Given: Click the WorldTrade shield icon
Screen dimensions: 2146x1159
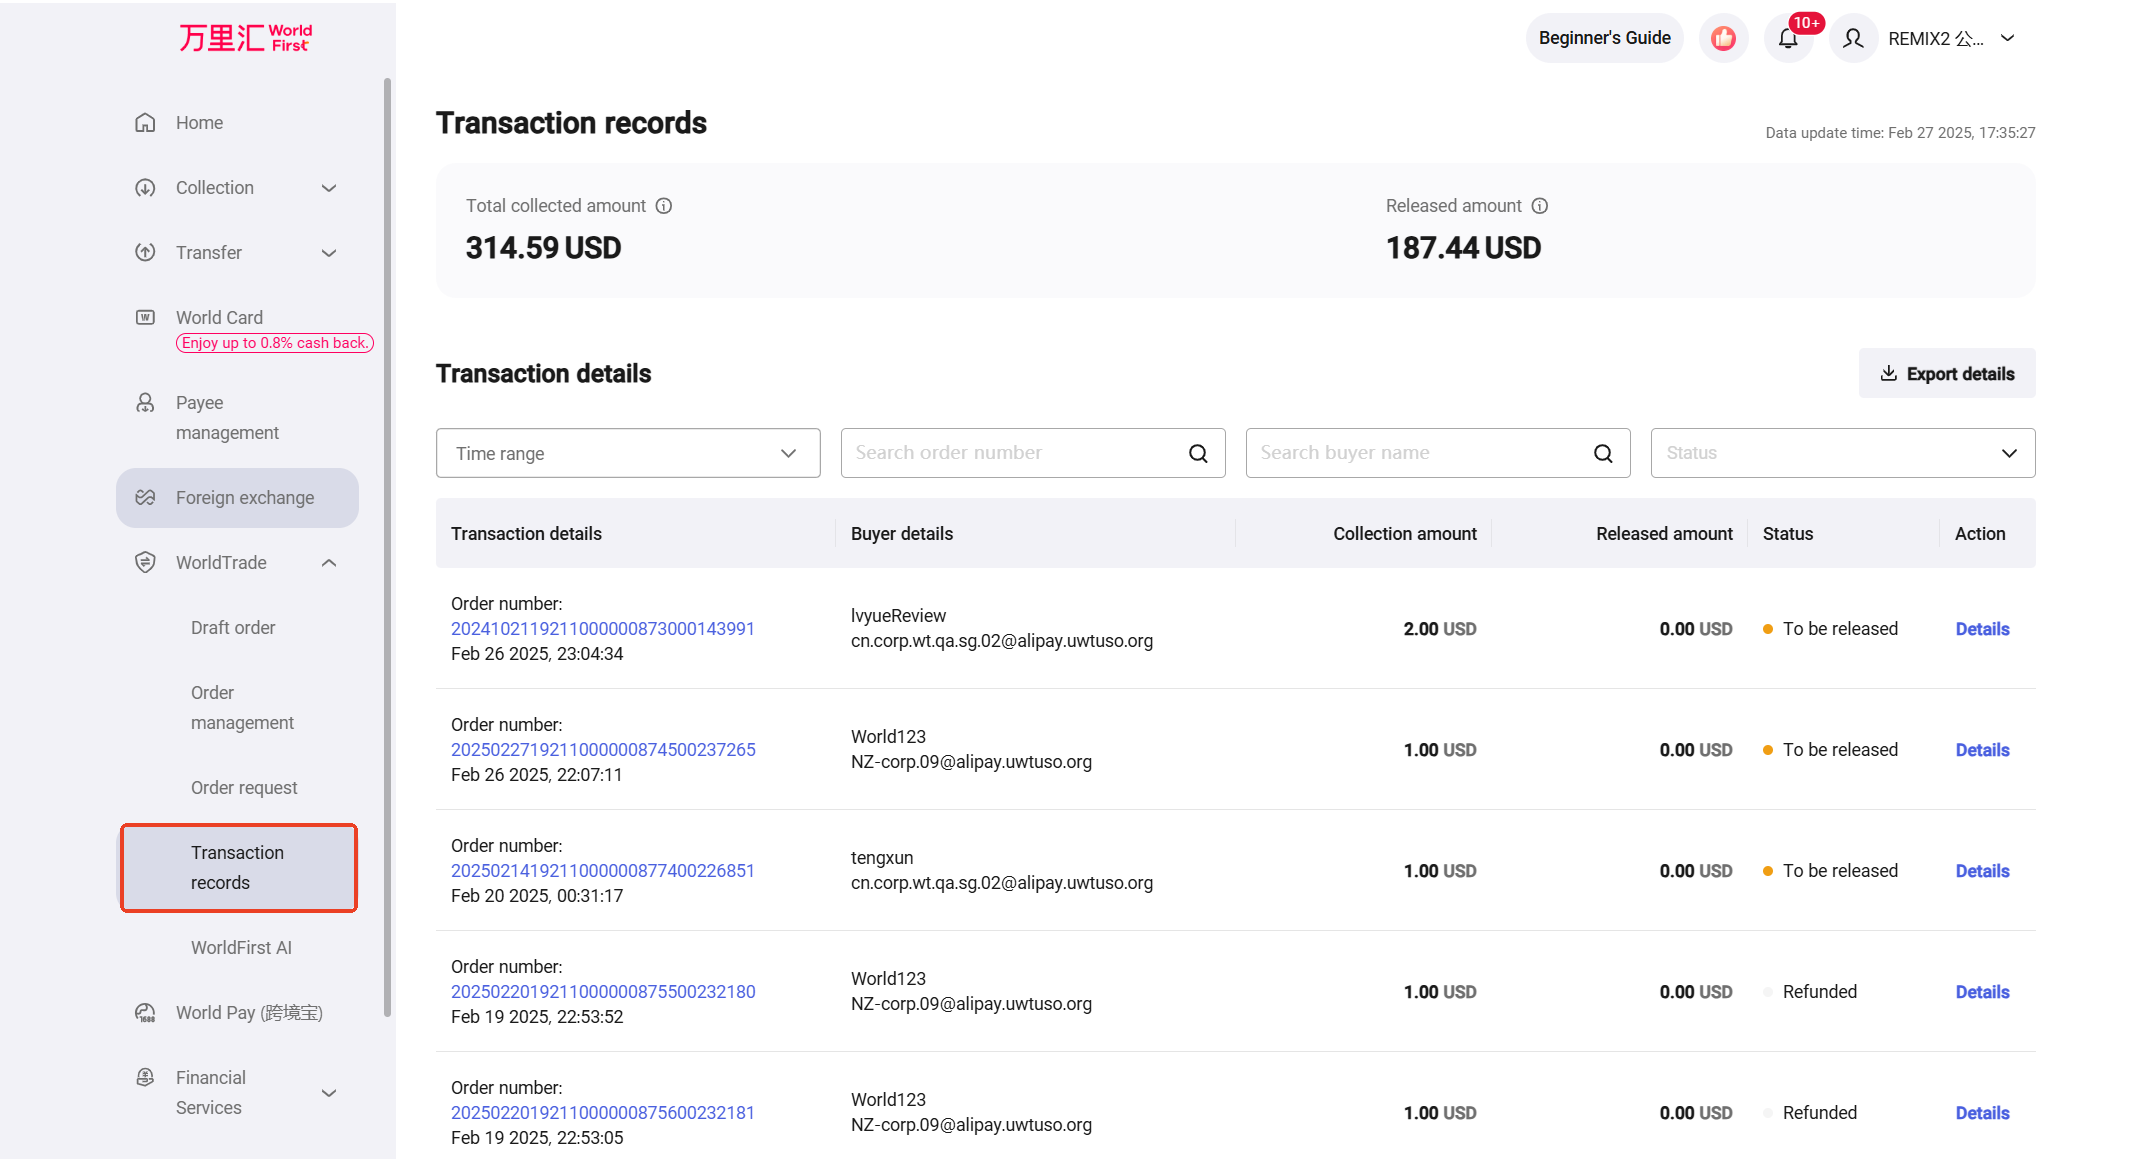Looking at the screenshot, I should (x=145, y=562).
